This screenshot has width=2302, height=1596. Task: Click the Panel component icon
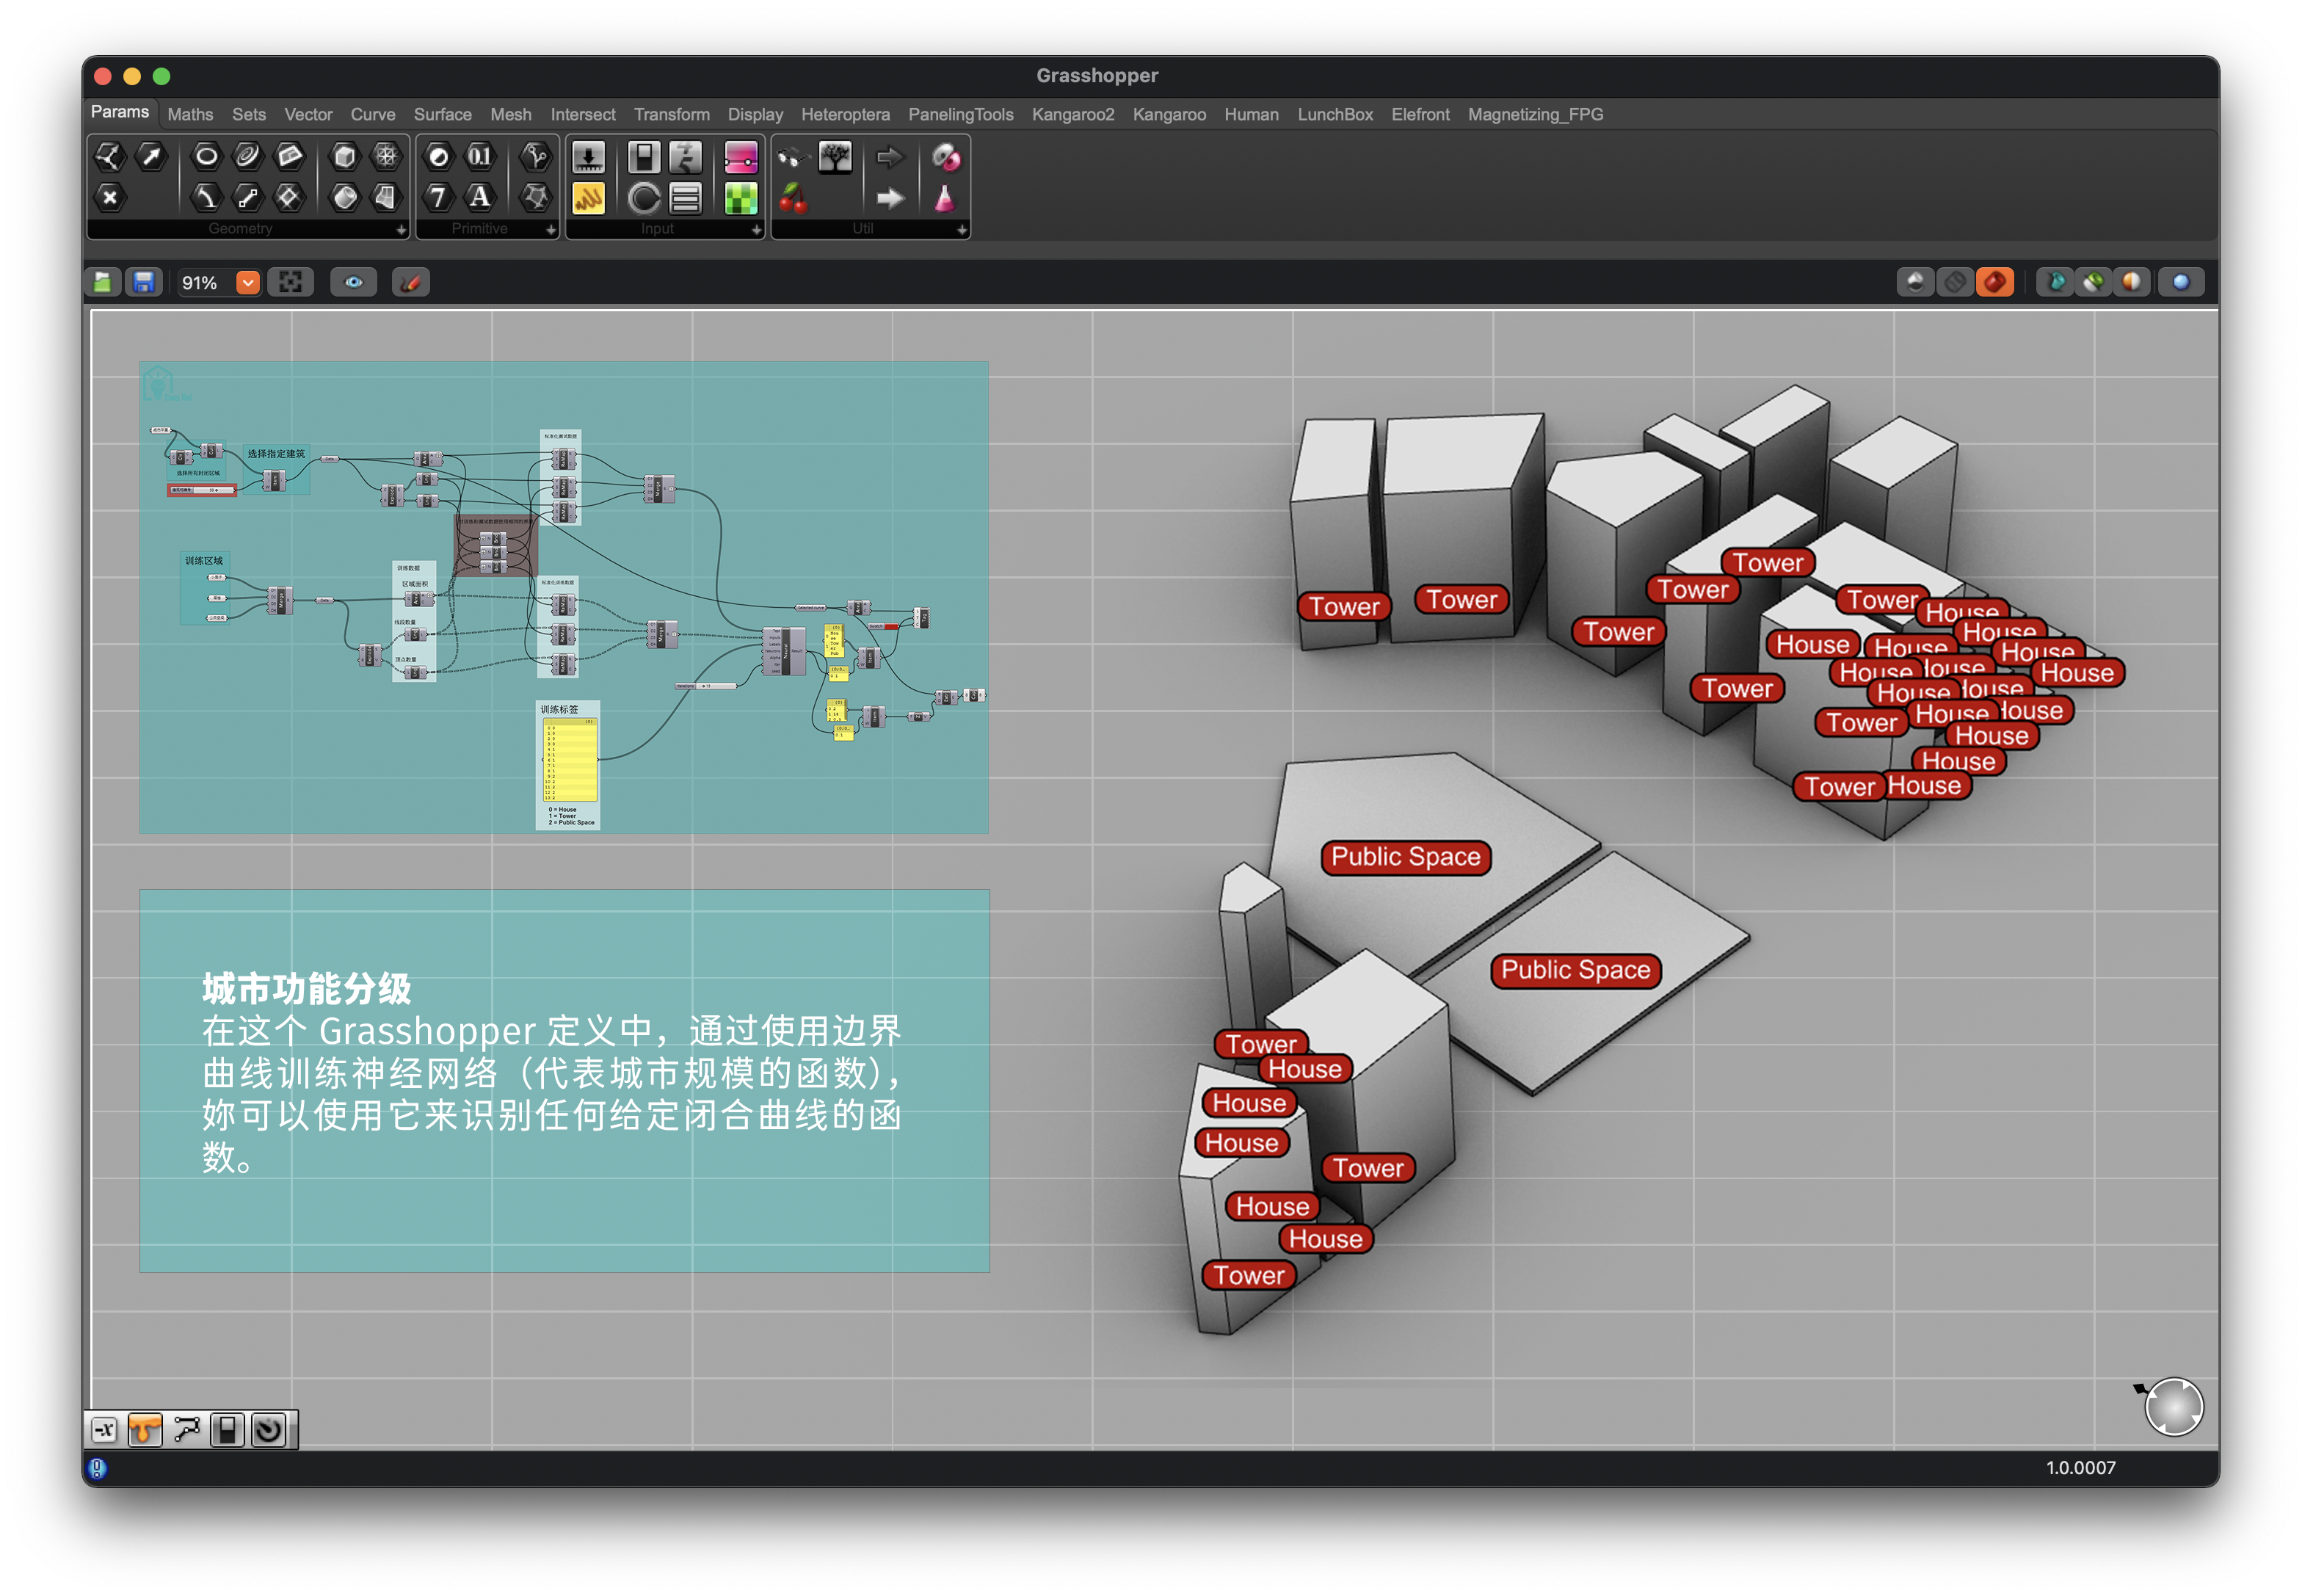(588, 198)
